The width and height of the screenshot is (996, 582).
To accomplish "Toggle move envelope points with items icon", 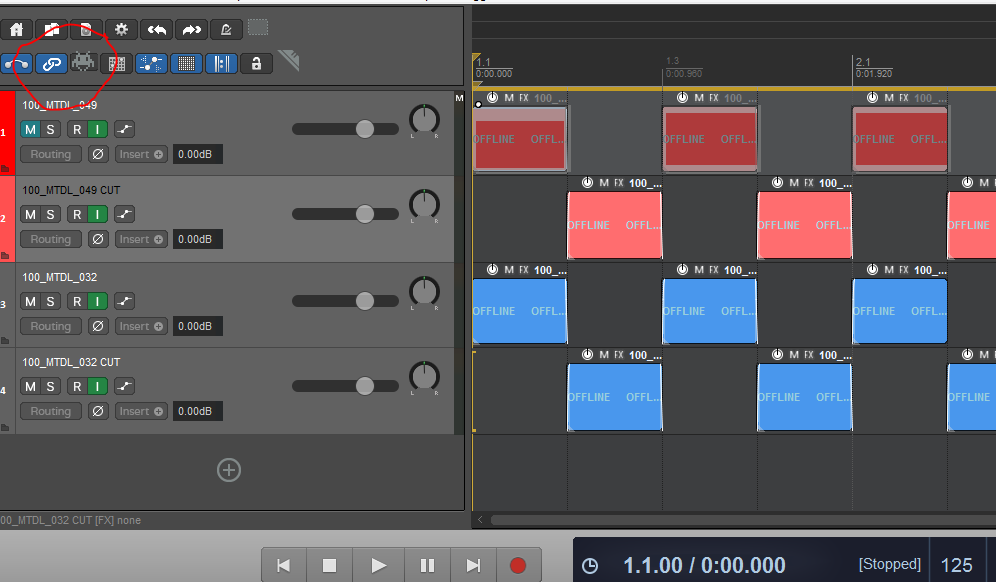I will 151,64.
